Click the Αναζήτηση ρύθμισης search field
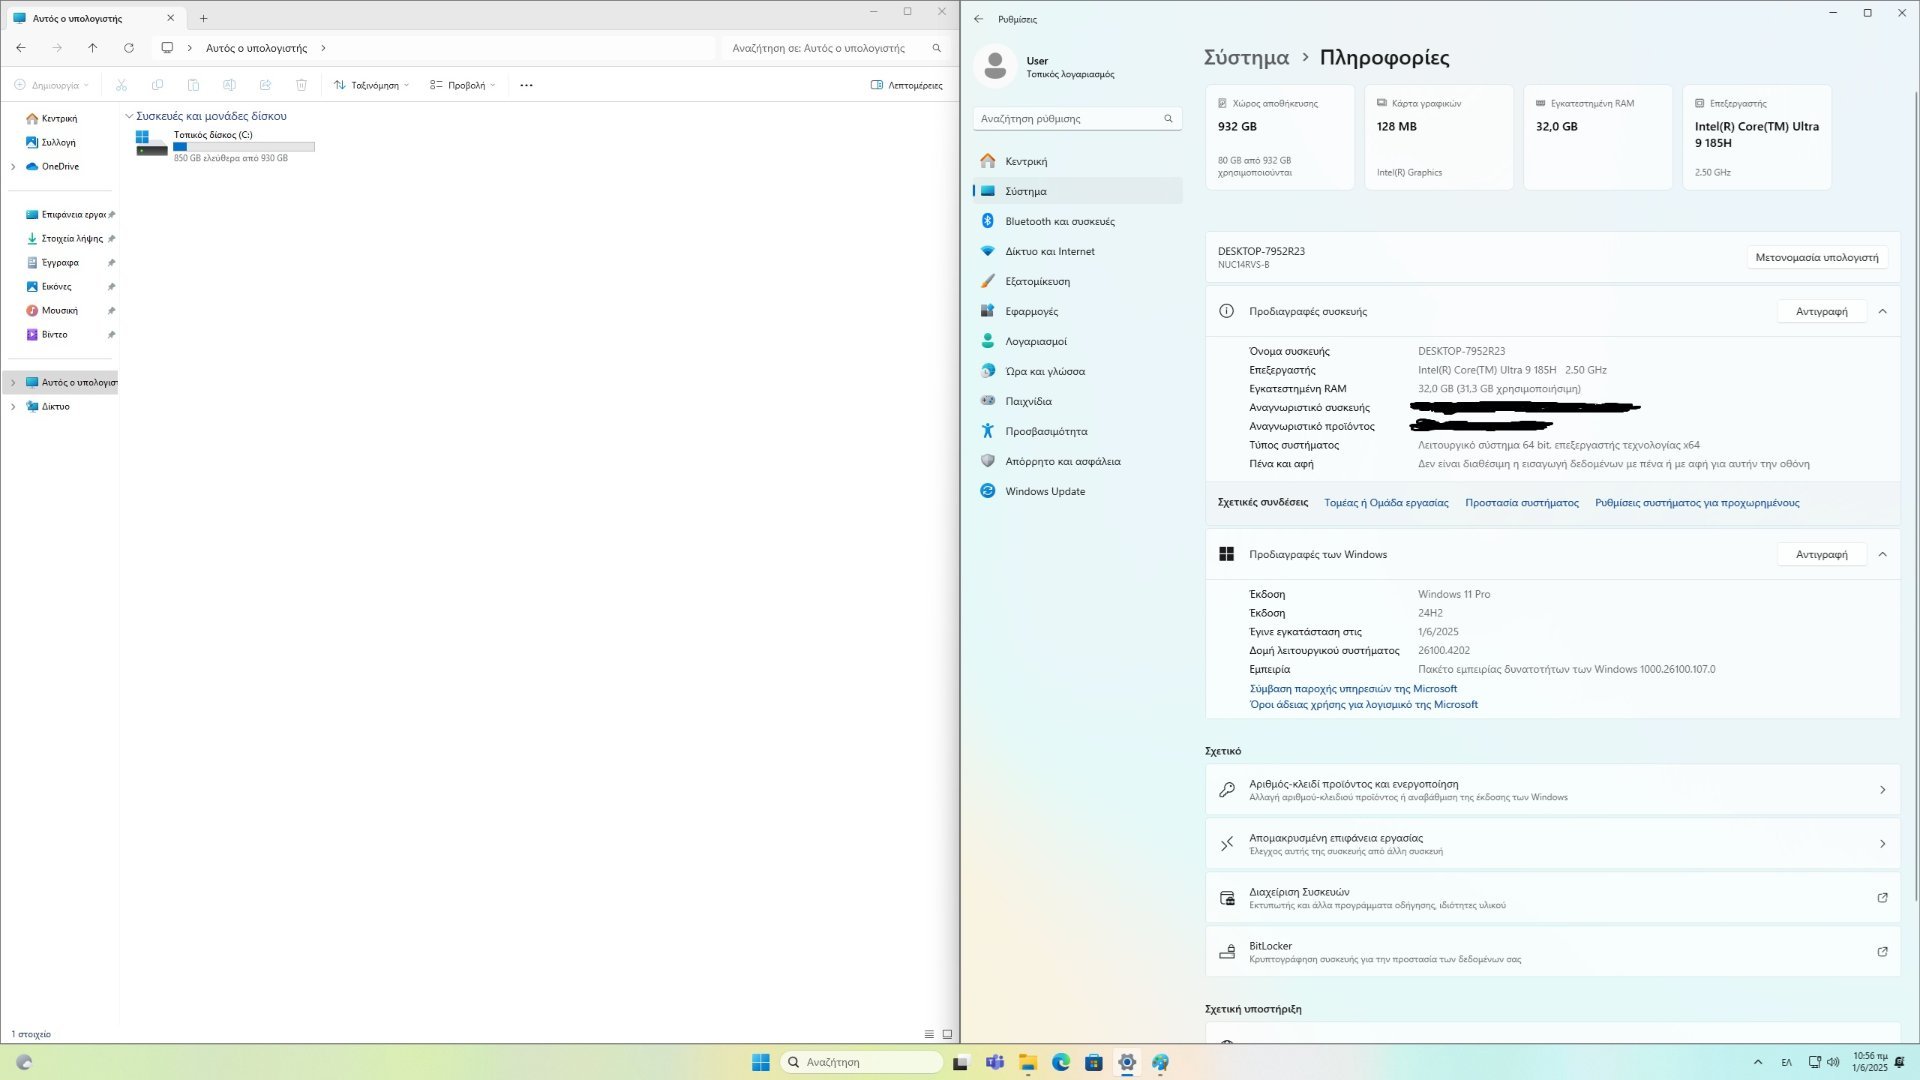This screenshot has width=1920, height=1080. (x=1077, y=119)
